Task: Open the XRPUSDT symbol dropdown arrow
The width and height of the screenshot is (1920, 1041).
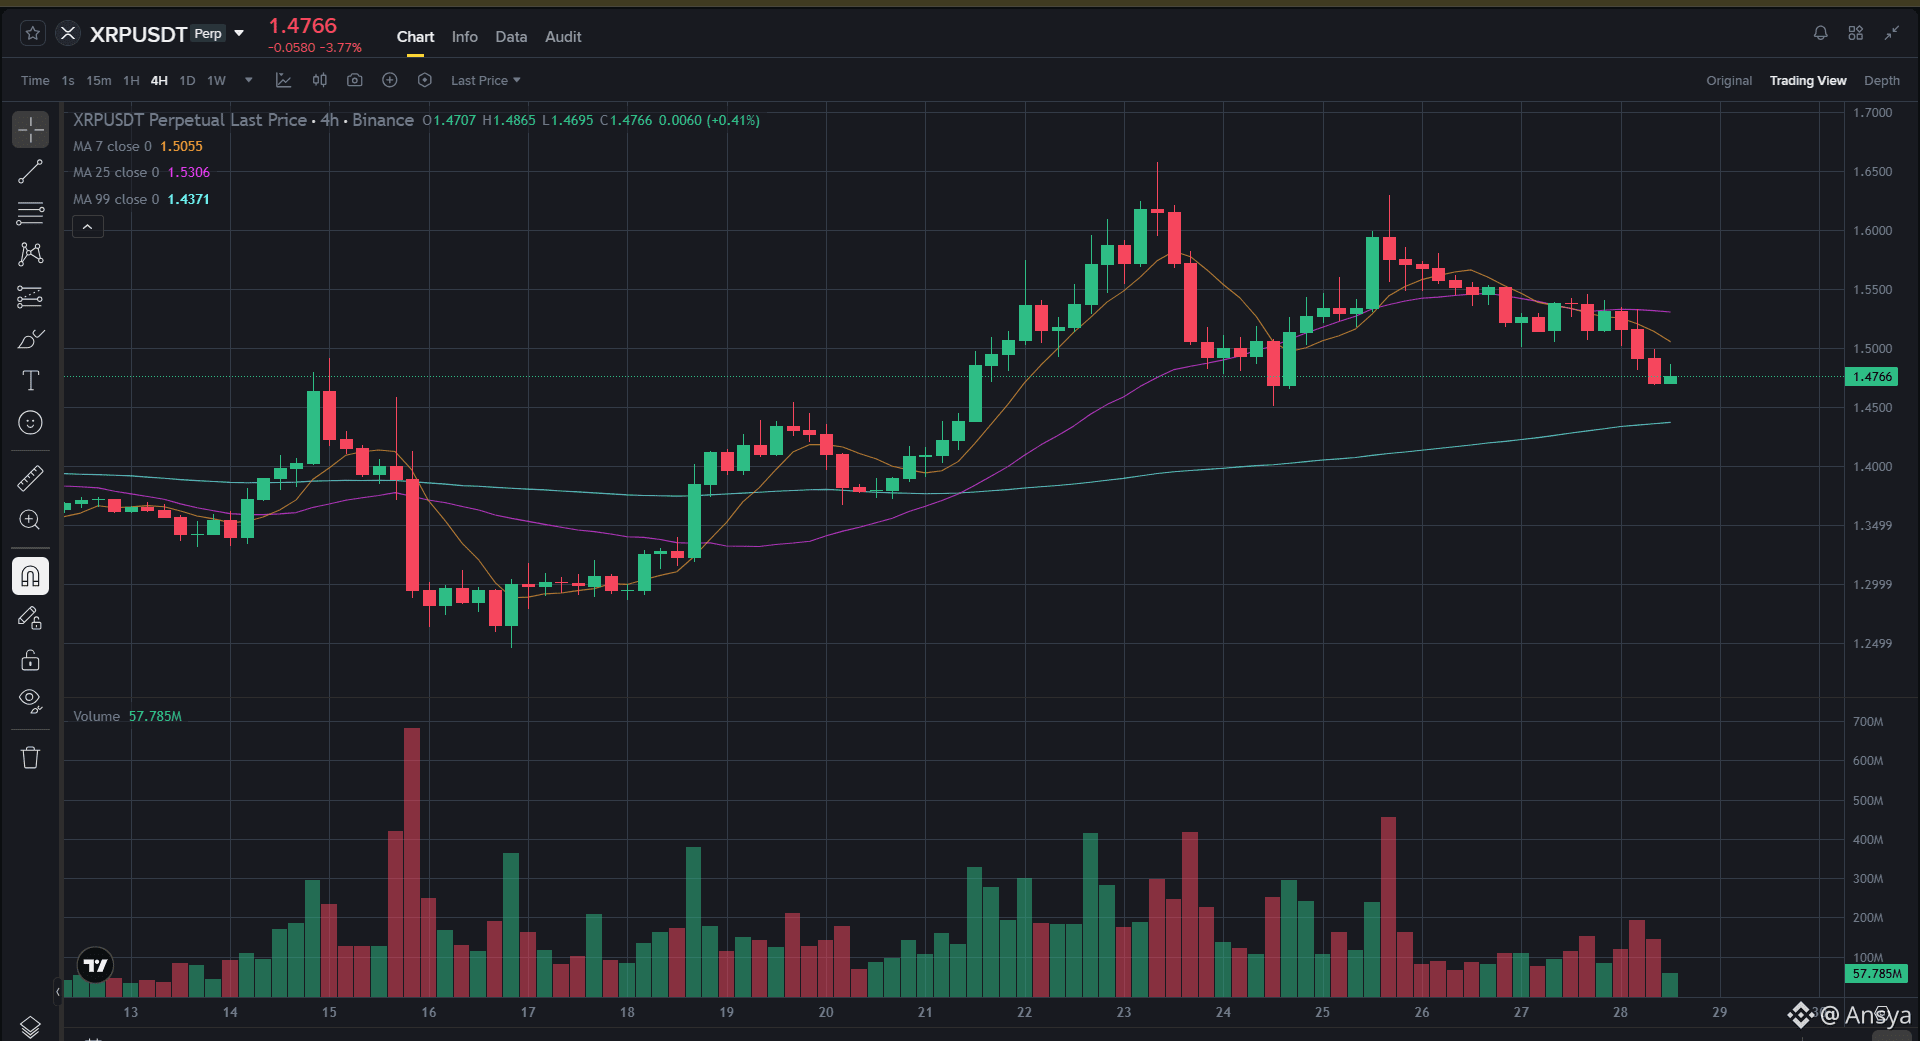Action: [x=239, y=34]
